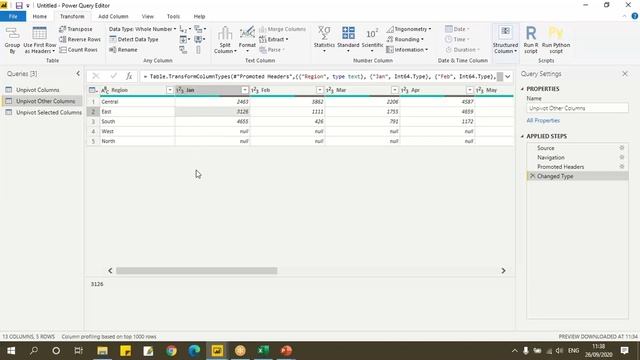Click the Split Column icon
Screen dimensions: 640x360
click(x=225, y=34)
